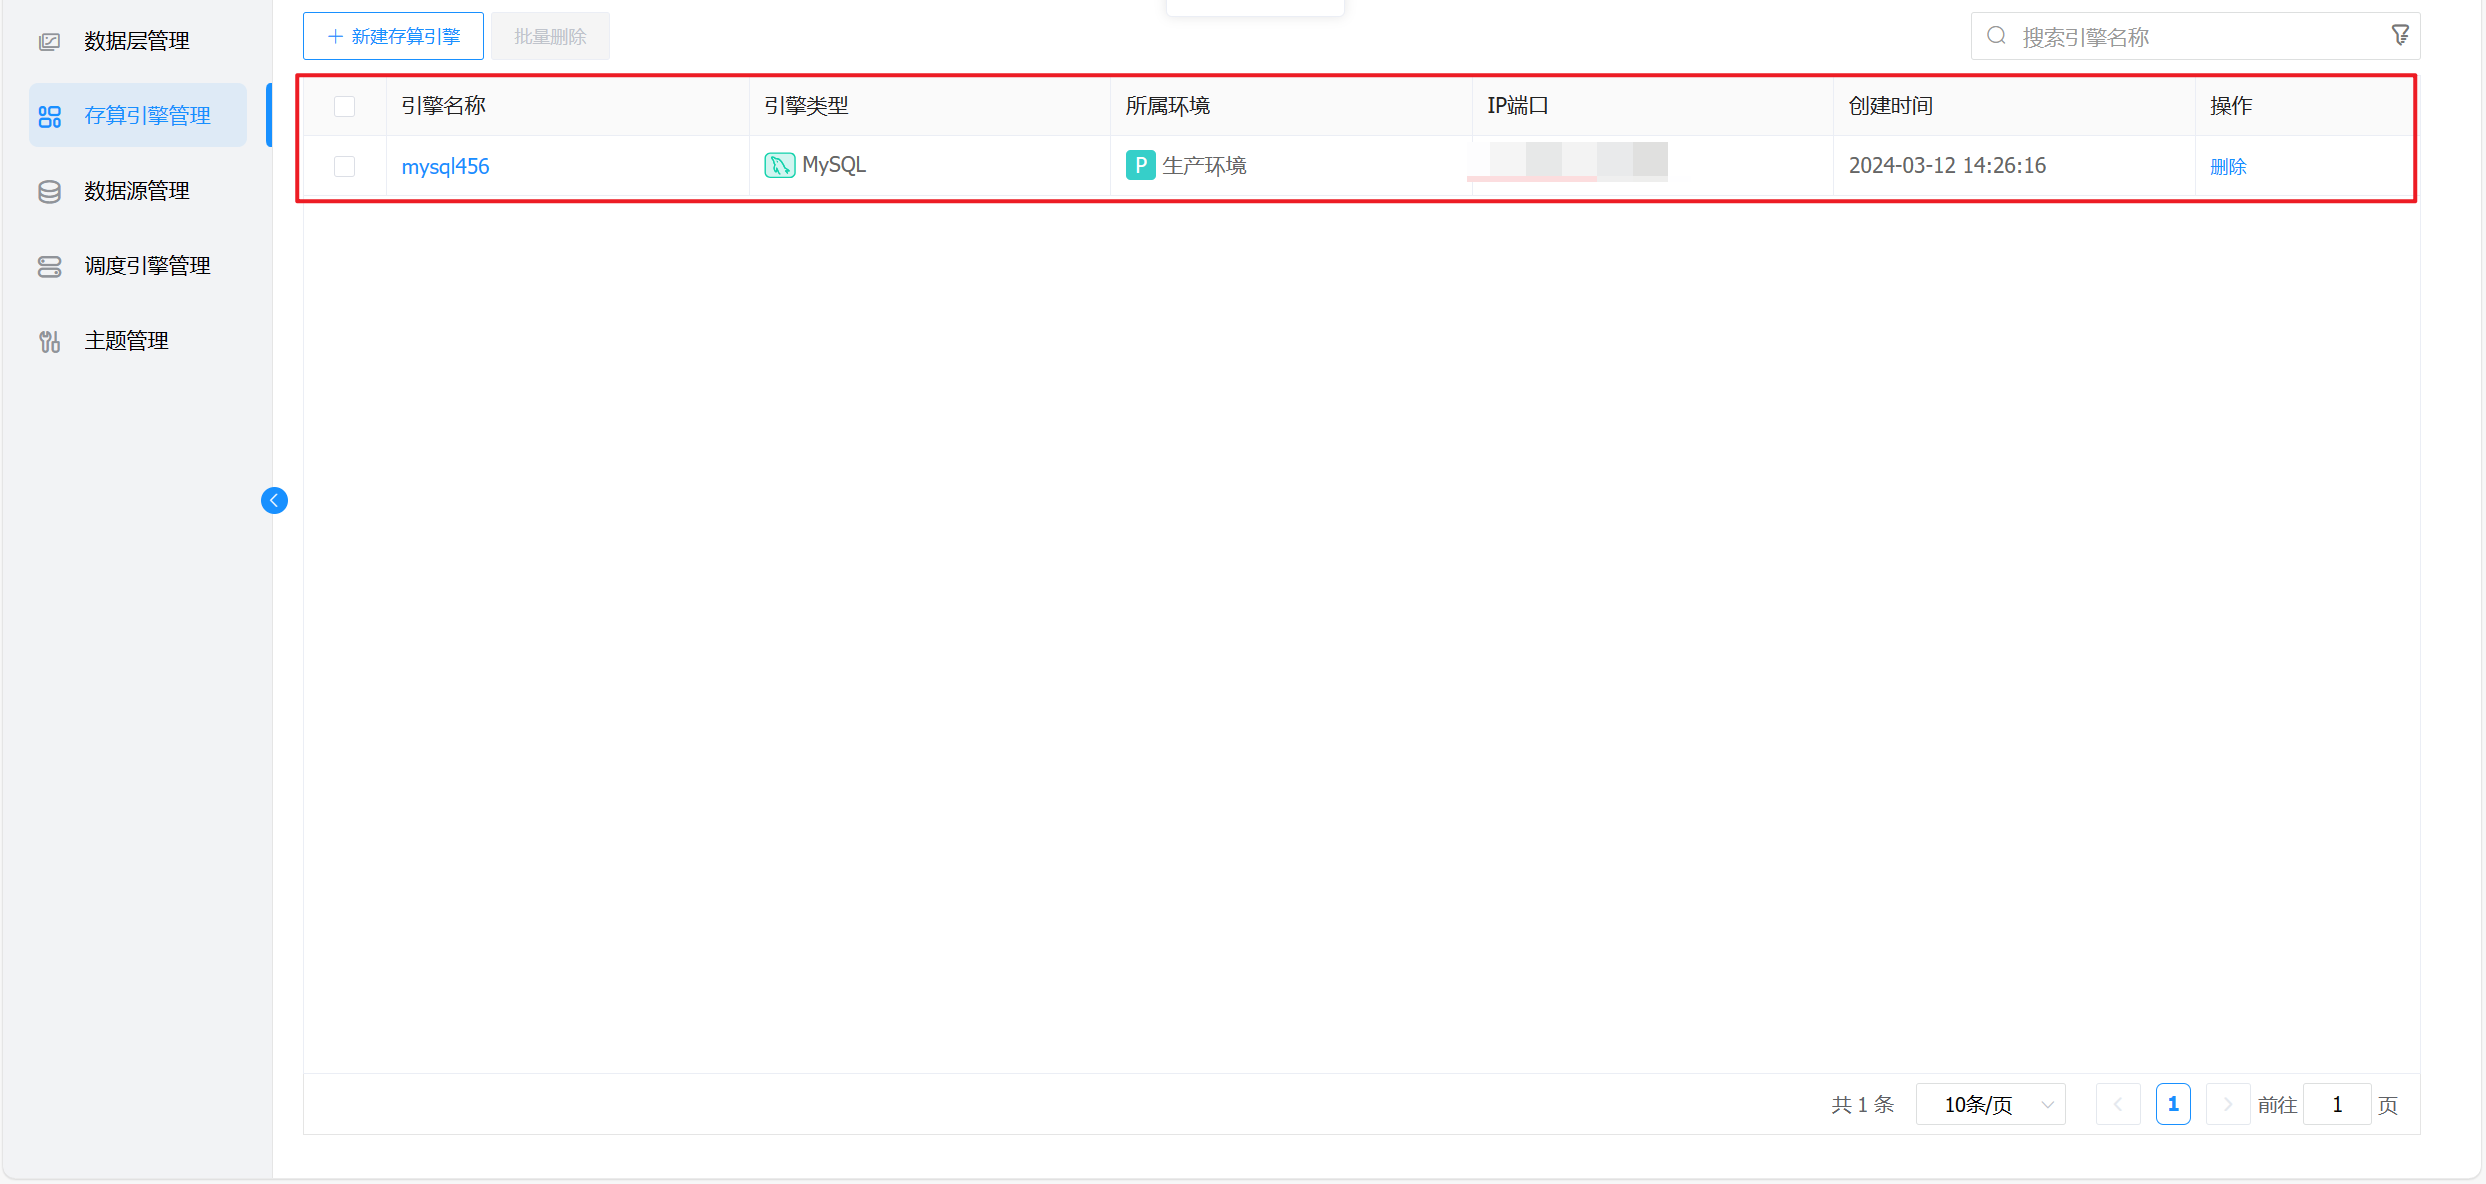Image resolution: width=2486 pixels, height=1184 pixels.
Task: Click the magnifier search icon
Action: pos(1996,36)
